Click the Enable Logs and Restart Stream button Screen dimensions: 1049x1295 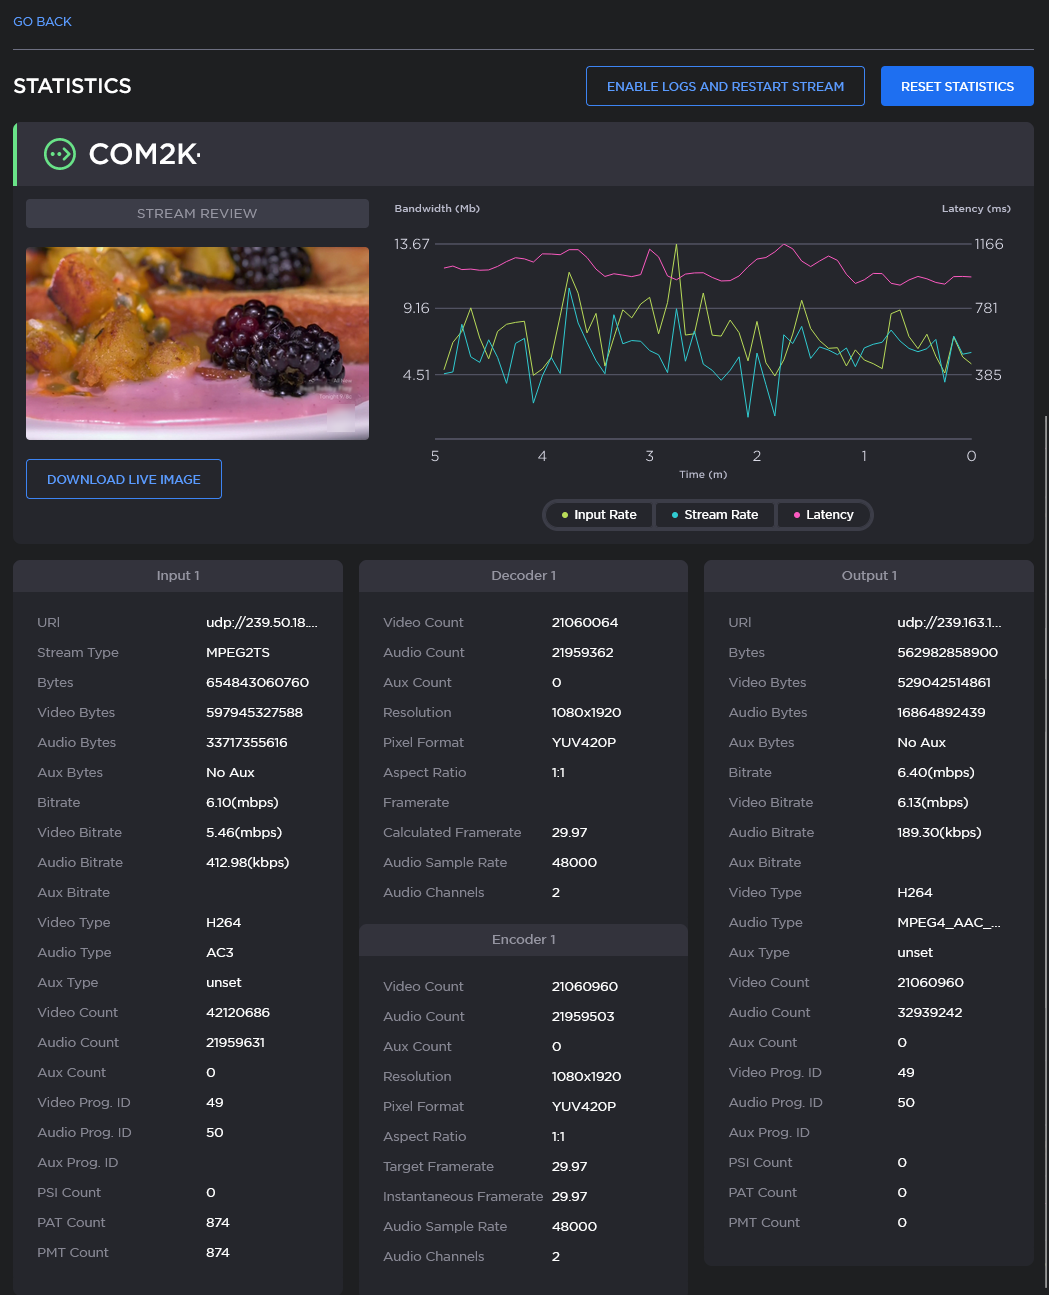pos(725,86)
